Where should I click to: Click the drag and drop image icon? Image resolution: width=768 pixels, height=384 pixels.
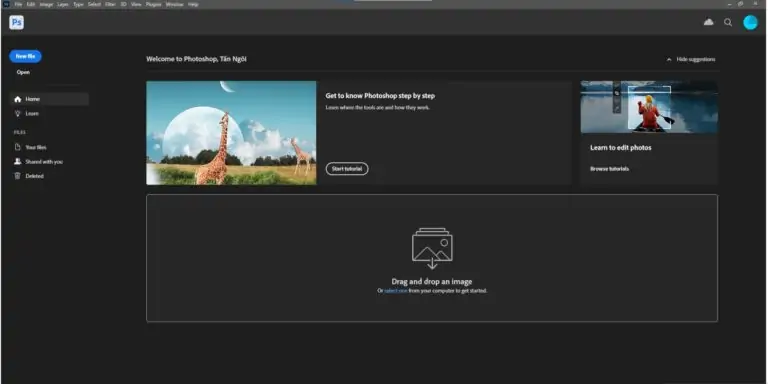point(432,248)
